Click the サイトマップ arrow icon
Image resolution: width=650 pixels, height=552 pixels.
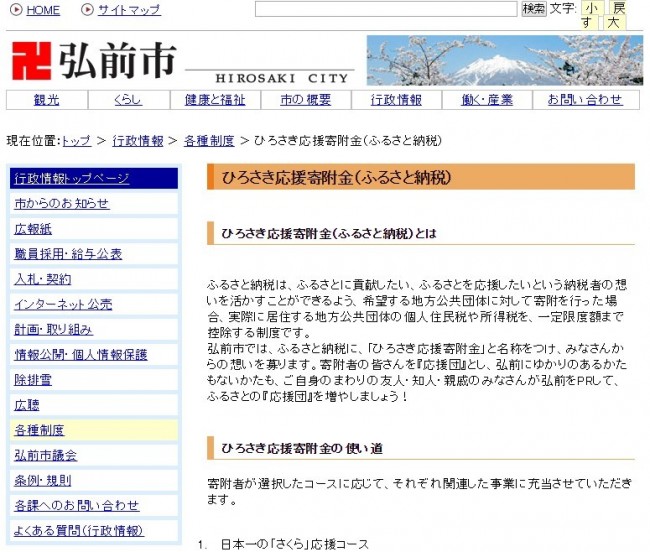87,10
